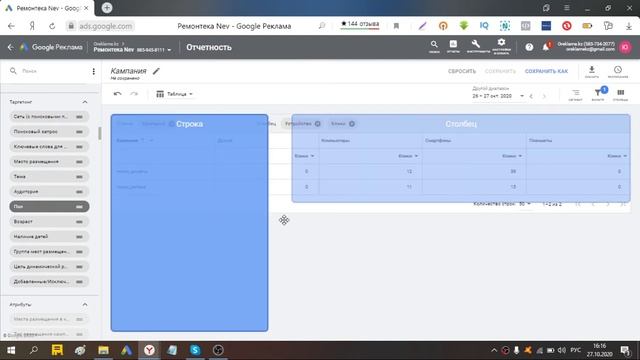Go back using the Google Ads header arrow

point(11,47)
